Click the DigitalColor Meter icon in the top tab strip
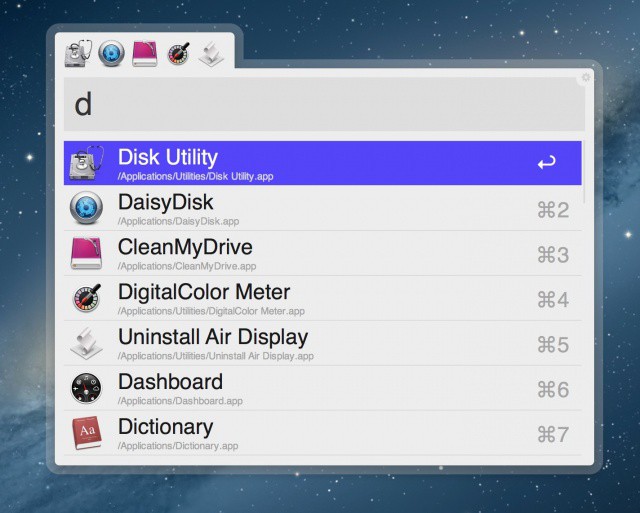The height and width of the screenshot is (513, 640). (x=179, y=54)
